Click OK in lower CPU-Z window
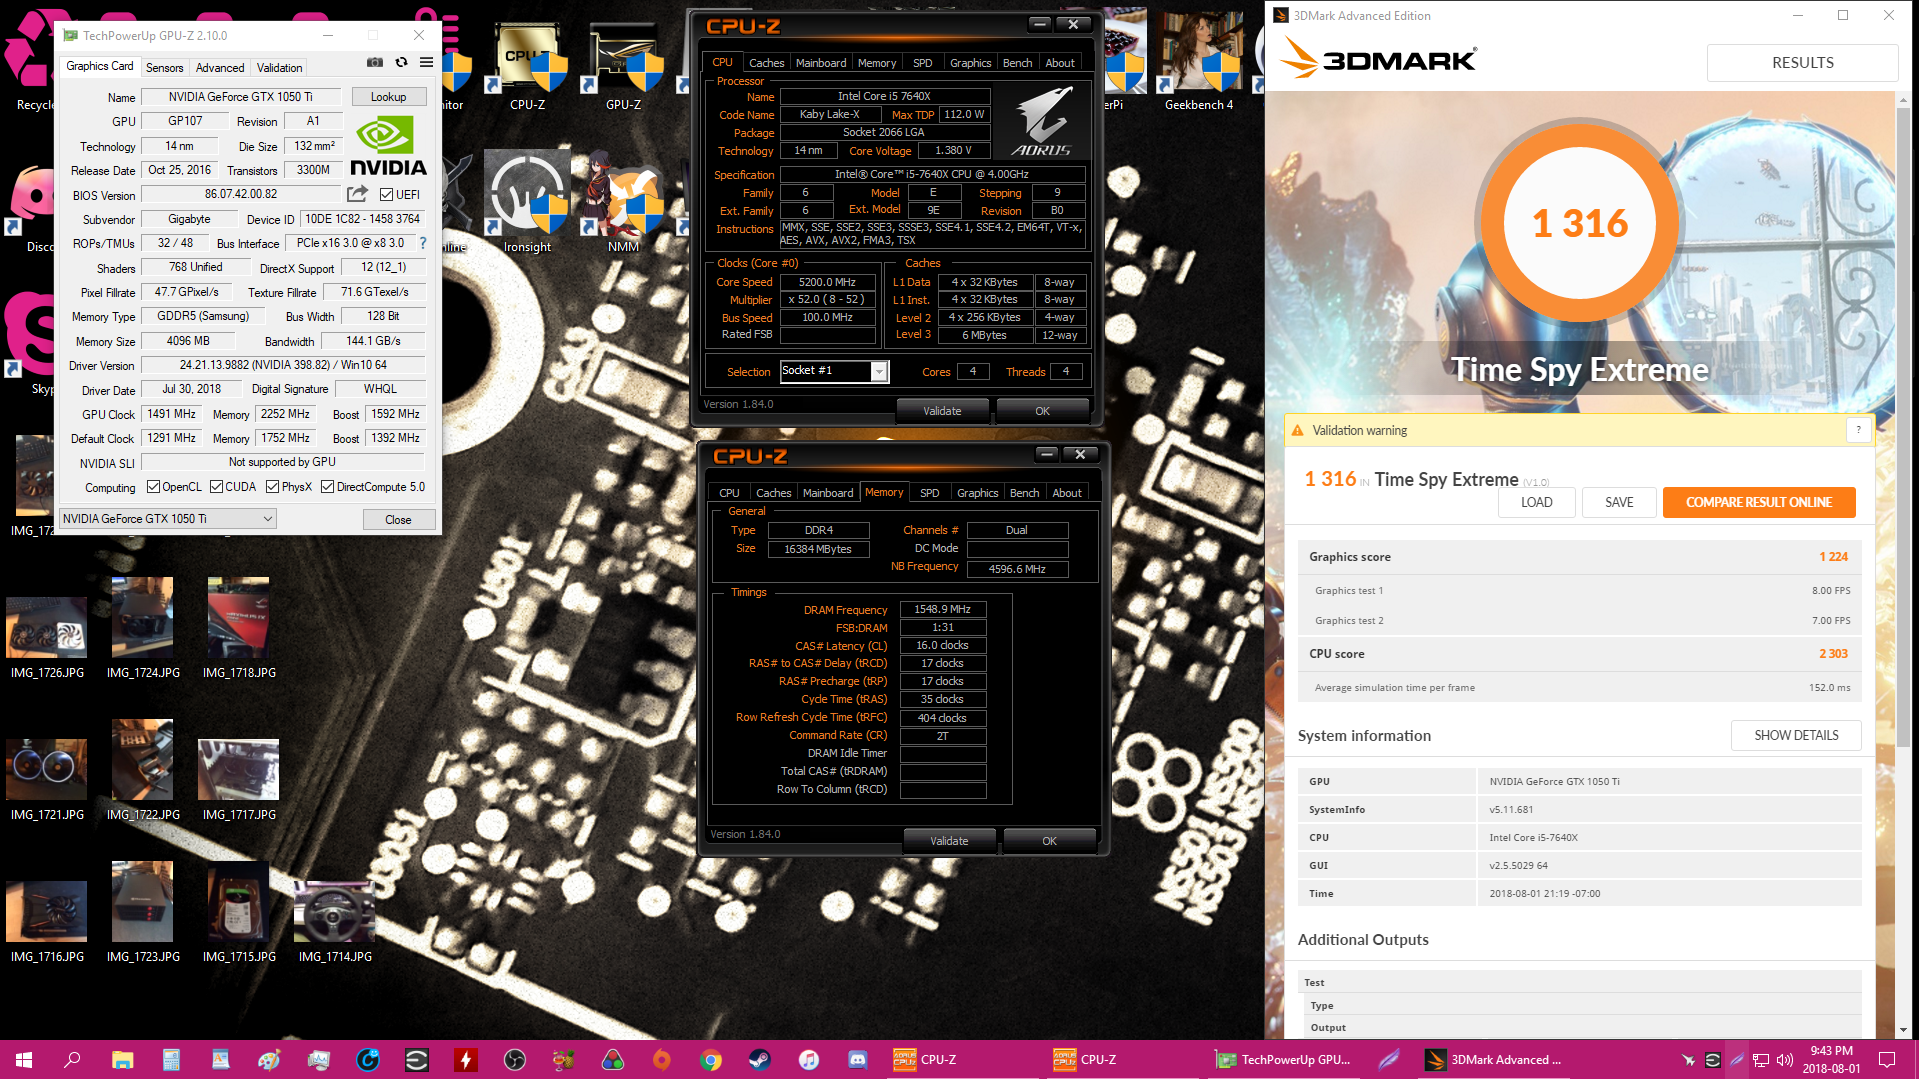1919x1079 pixels. [1049, 841]
